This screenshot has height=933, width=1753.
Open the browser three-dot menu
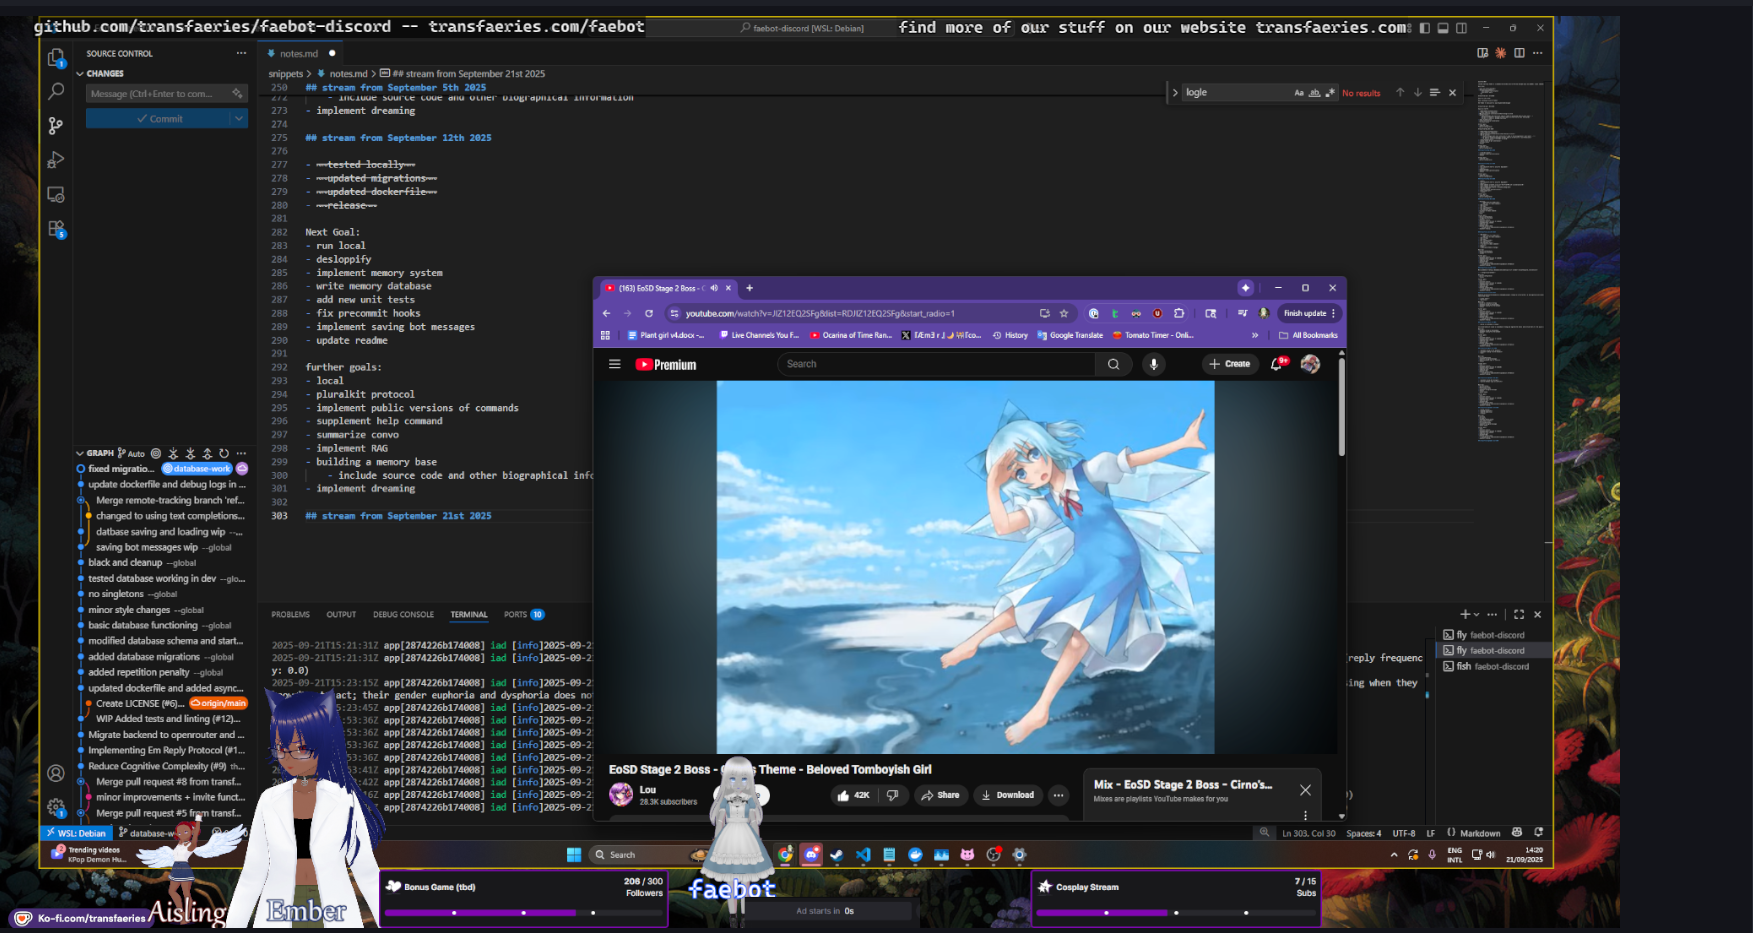pyautogui.click(x=1334, y=313)
